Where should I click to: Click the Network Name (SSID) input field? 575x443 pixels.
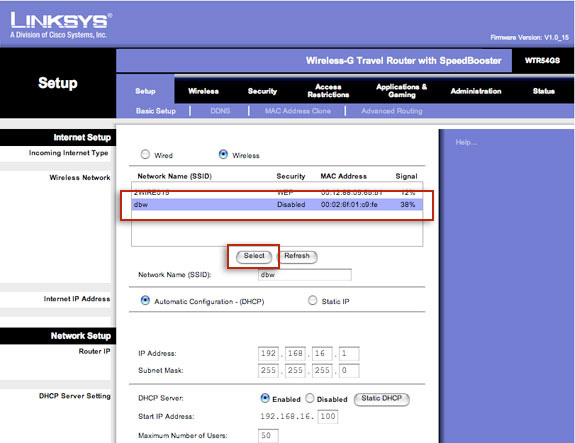(x=305, y=275)
